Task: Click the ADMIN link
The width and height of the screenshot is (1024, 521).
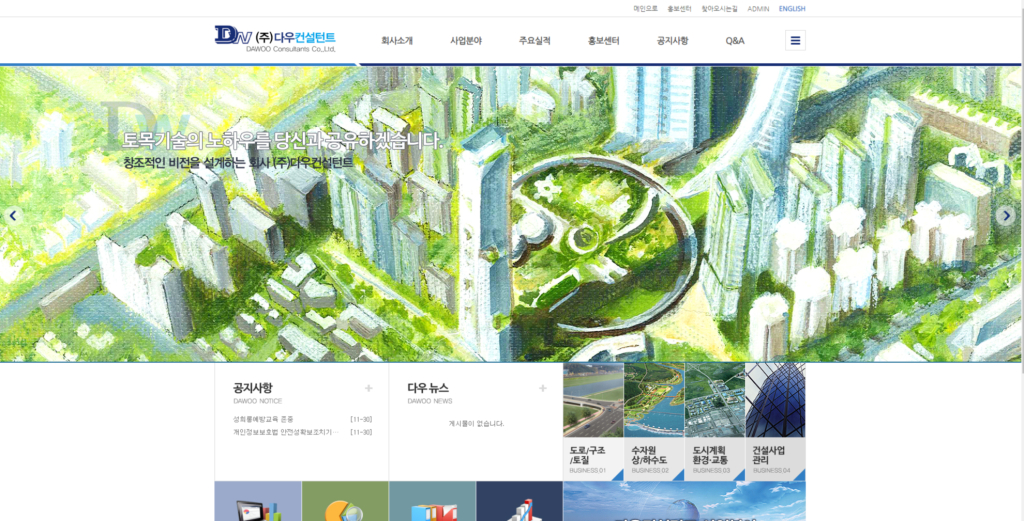Action: 758,8
